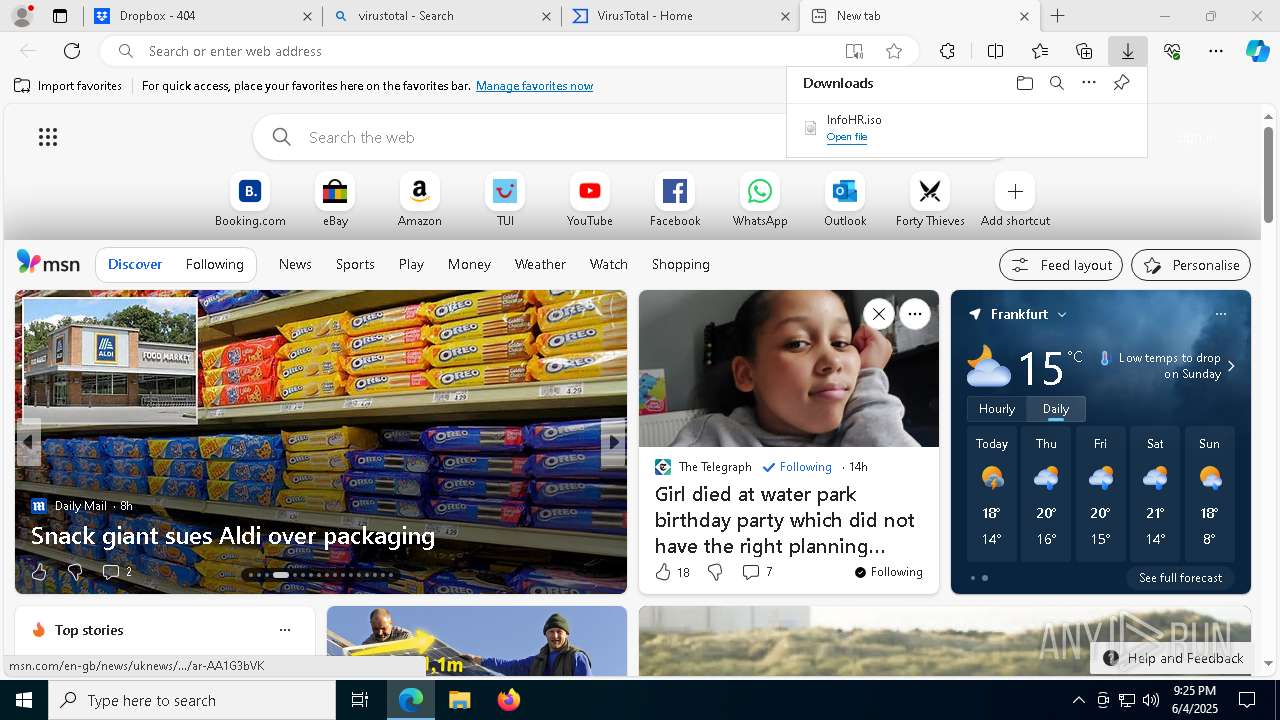Open Facebook shortcut
The height and width of the screenshot is (720, 1280).
(675, 200)
